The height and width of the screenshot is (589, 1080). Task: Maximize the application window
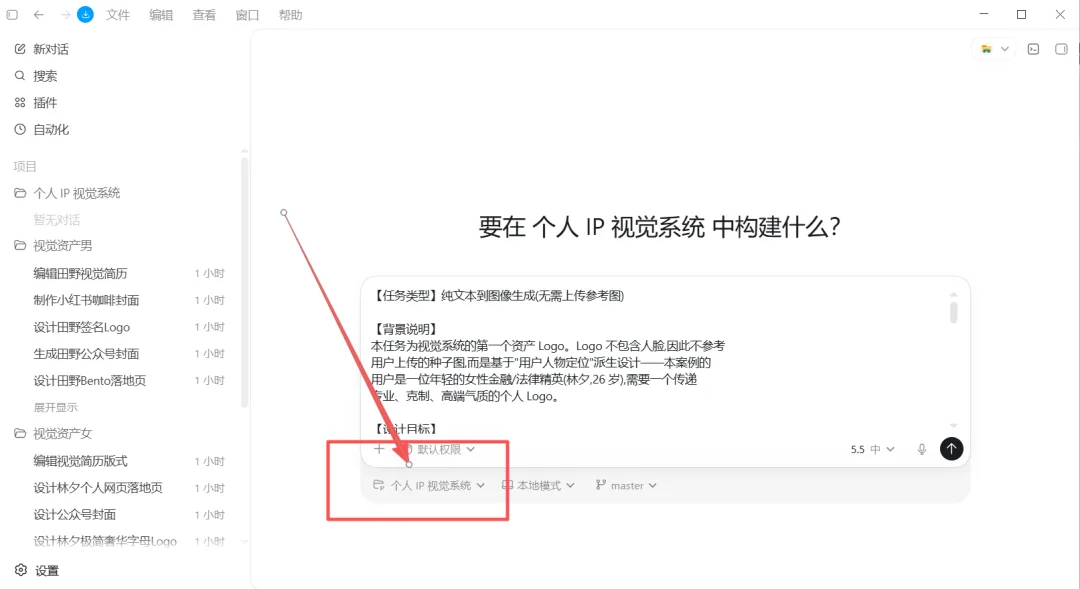pos(1021,14)
